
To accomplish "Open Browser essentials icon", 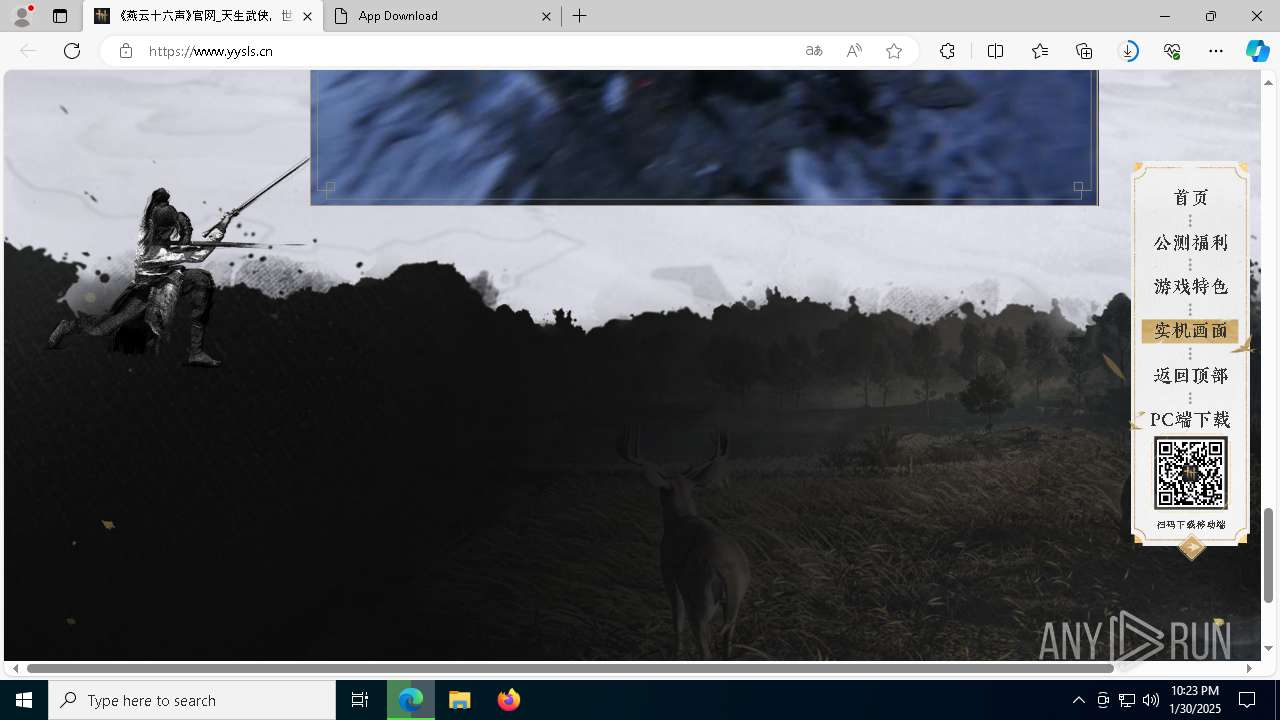I will pos(1172,51).
